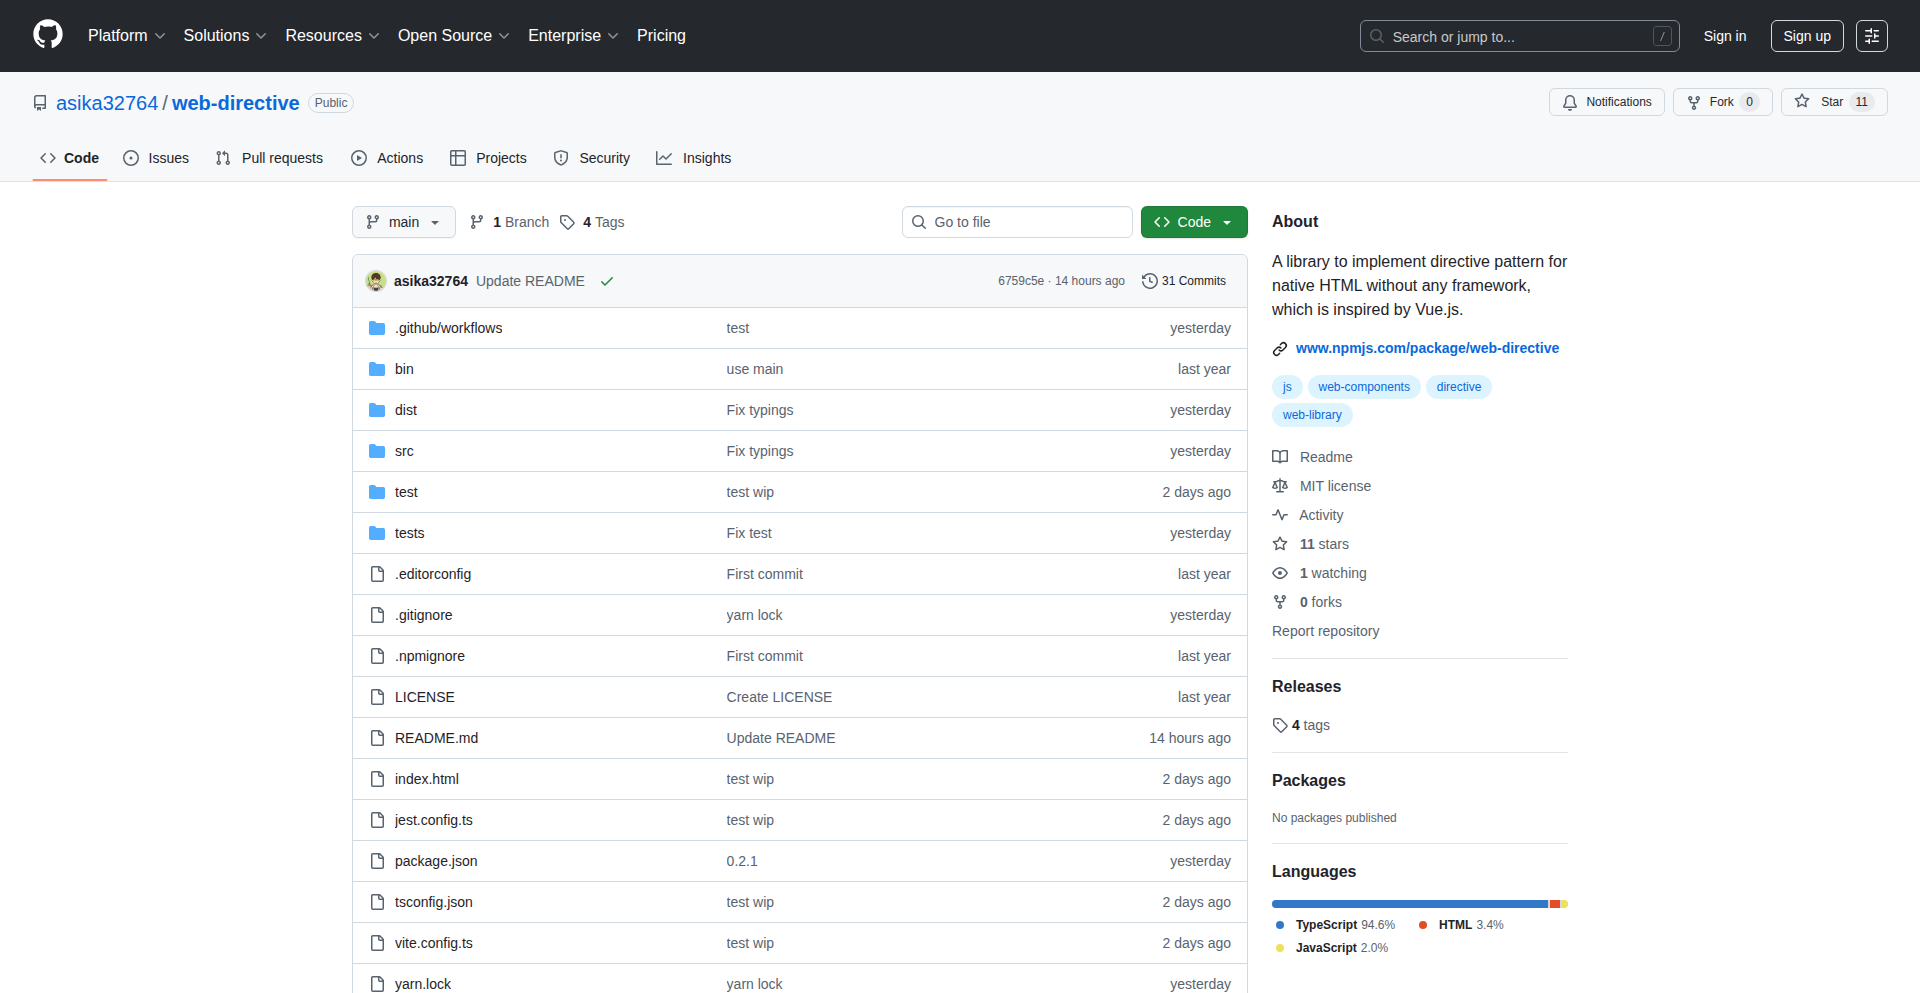Click the TypeScript language bar segment

coord(1408,904)
